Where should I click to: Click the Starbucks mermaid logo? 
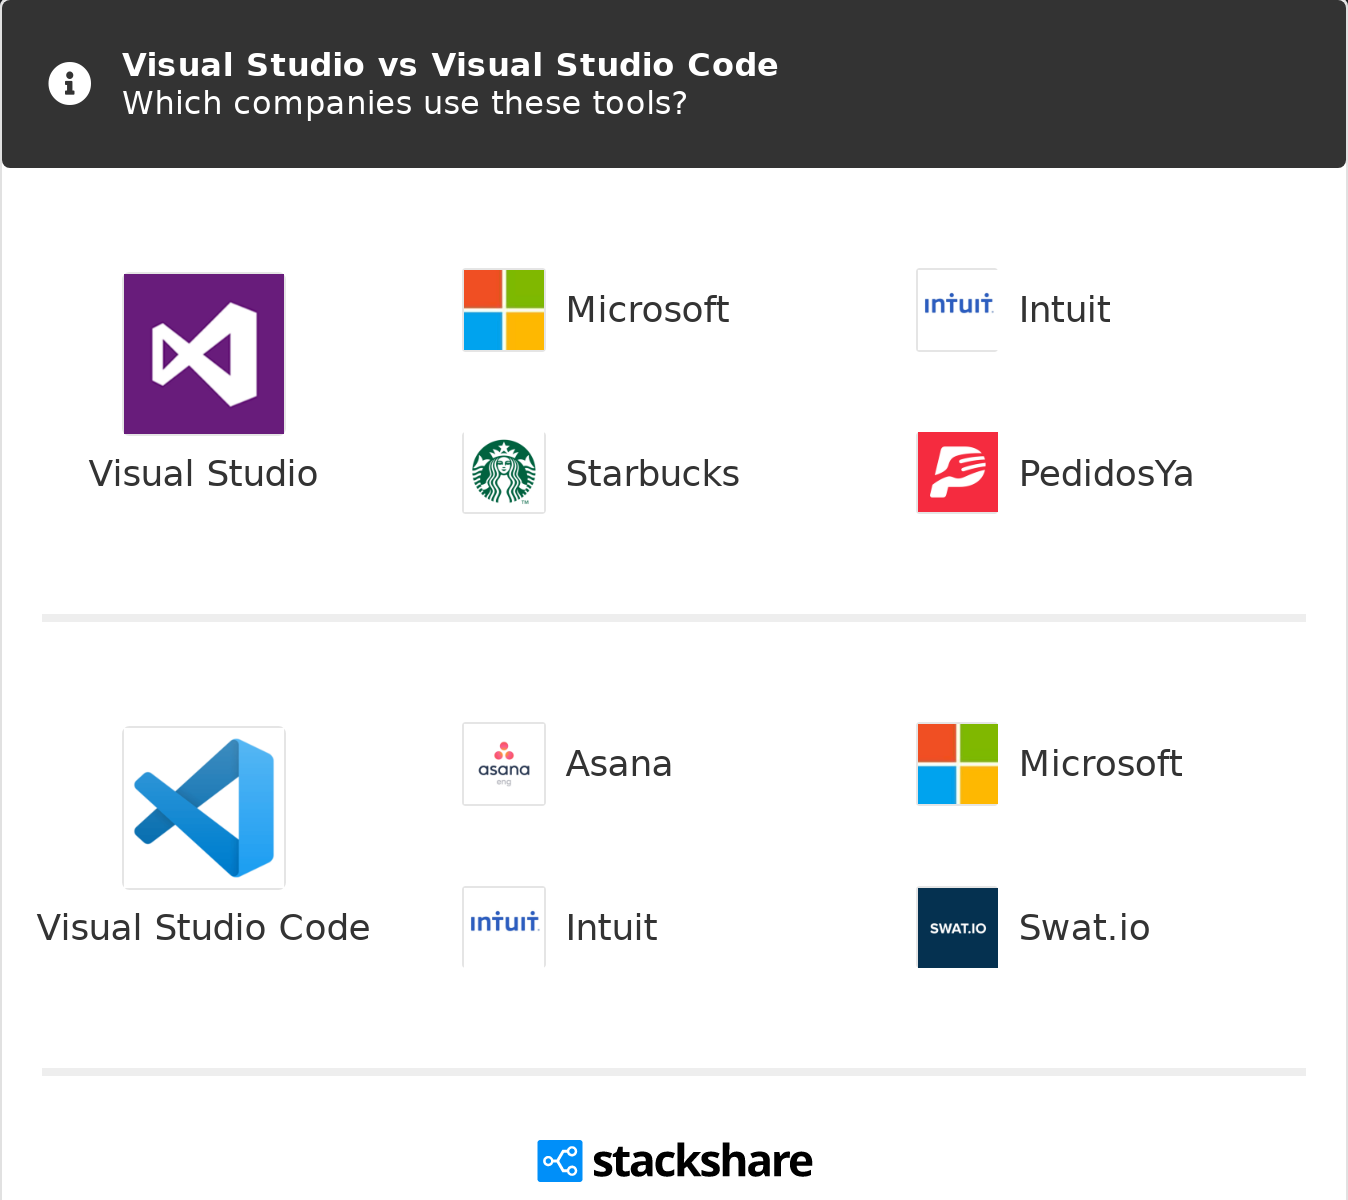[x=503, y=472]
